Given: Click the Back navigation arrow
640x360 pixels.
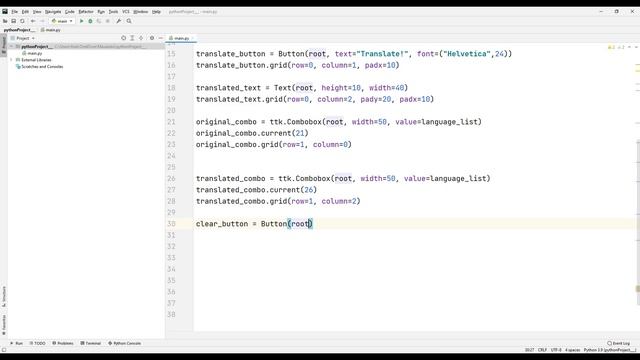Looking at the screenshot, I should [33, 21].
